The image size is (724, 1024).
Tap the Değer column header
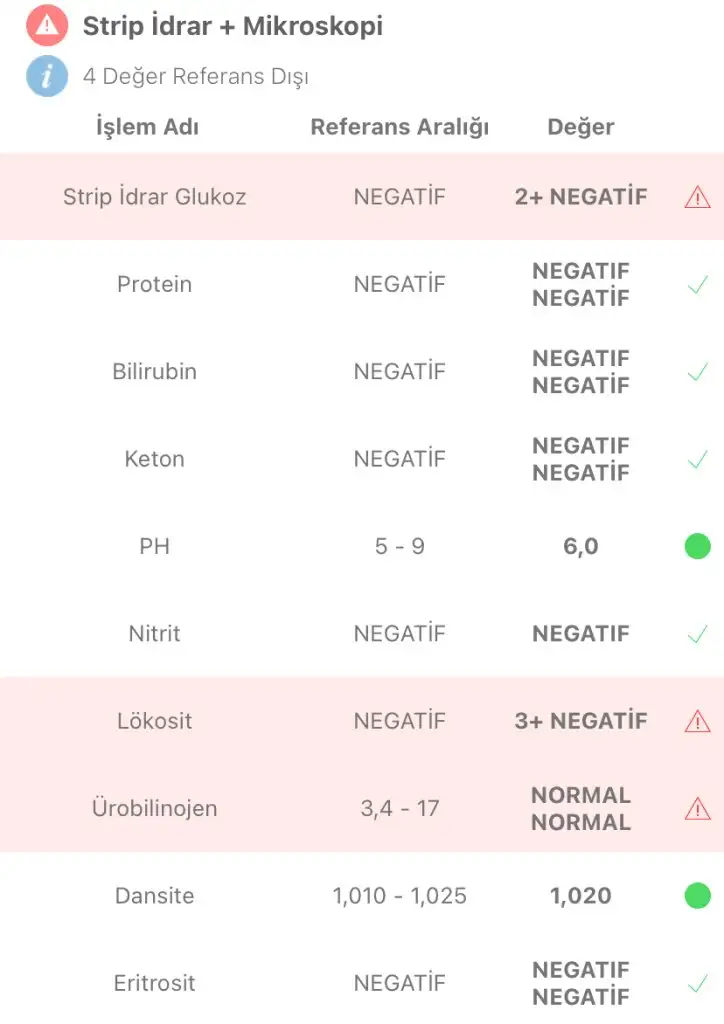point(580,127)
